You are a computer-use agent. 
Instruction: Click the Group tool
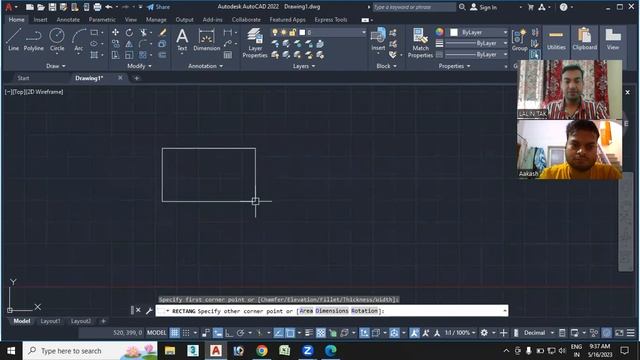[519, 40]
